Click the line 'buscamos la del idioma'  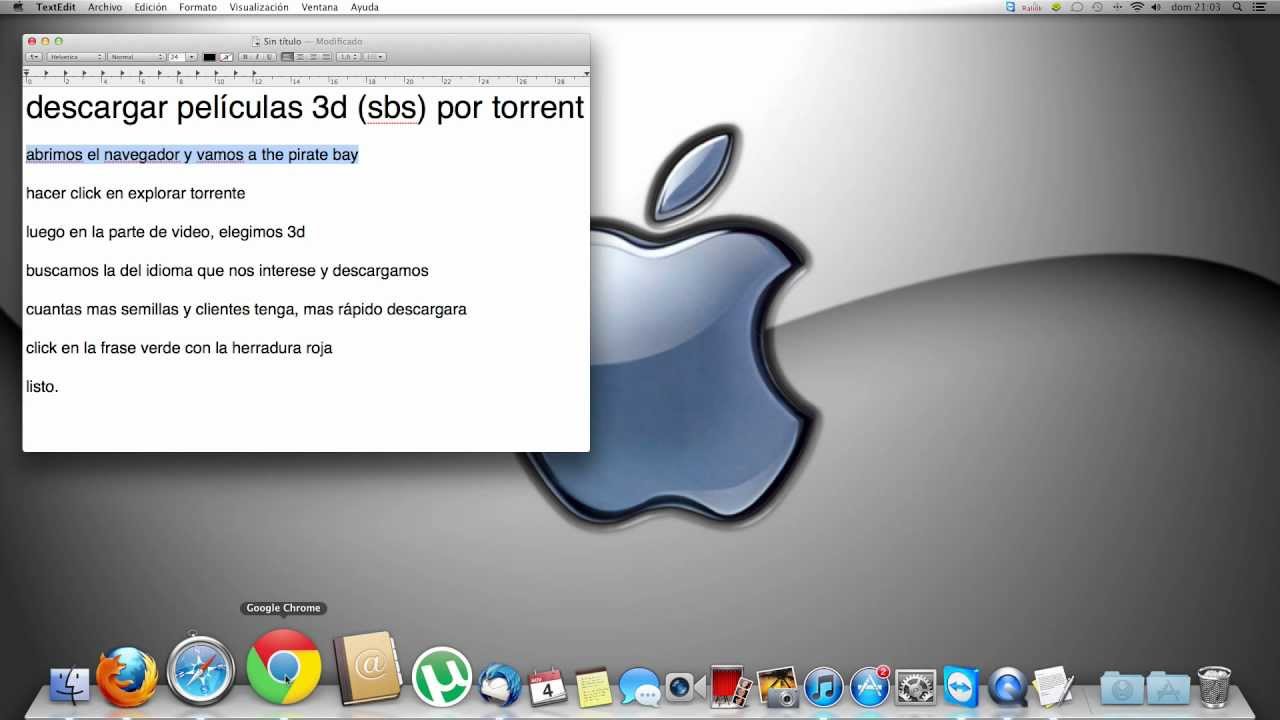click(x=227, y=271)
